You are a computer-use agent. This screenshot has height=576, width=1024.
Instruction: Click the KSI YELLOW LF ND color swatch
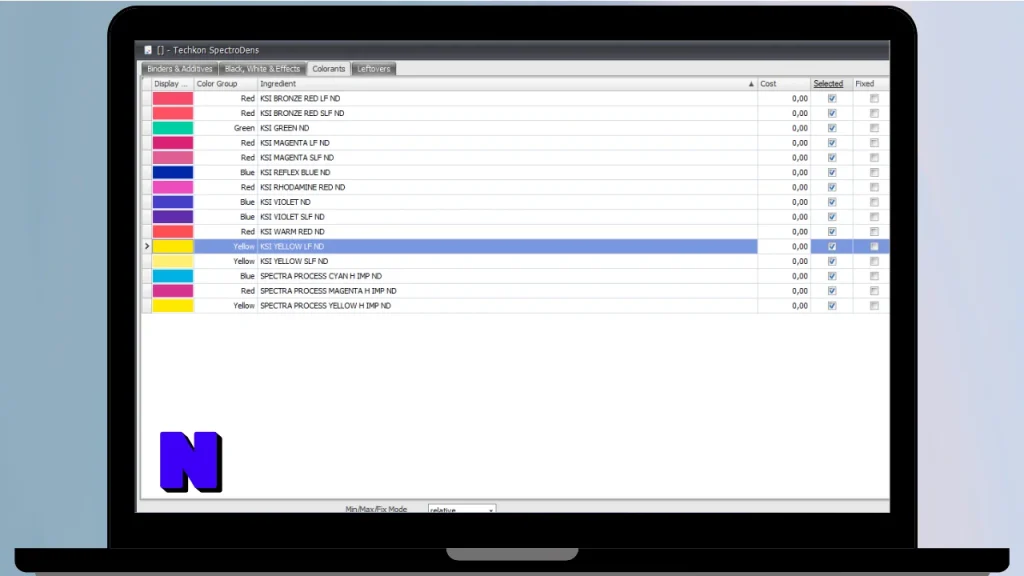173,246
